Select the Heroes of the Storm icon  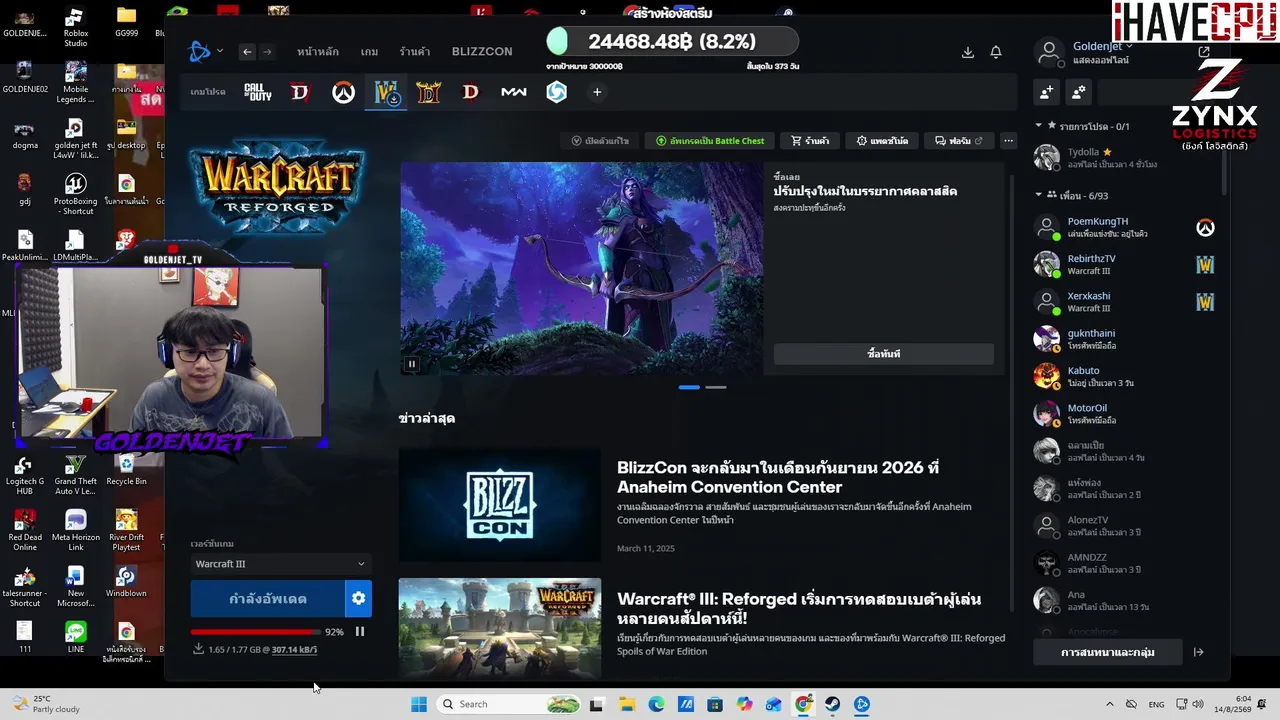pos(557,92)
